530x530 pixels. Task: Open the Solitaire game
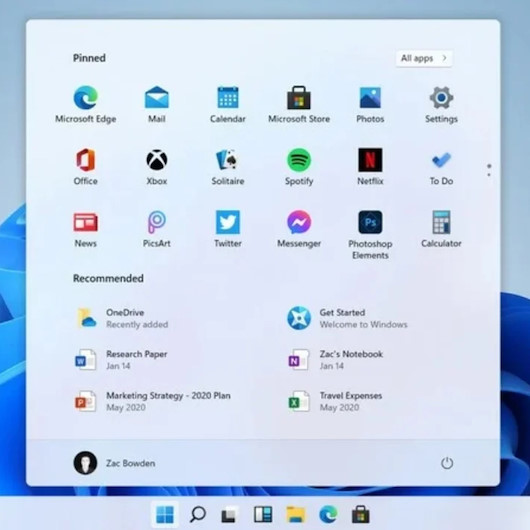(x=228, y=167)
